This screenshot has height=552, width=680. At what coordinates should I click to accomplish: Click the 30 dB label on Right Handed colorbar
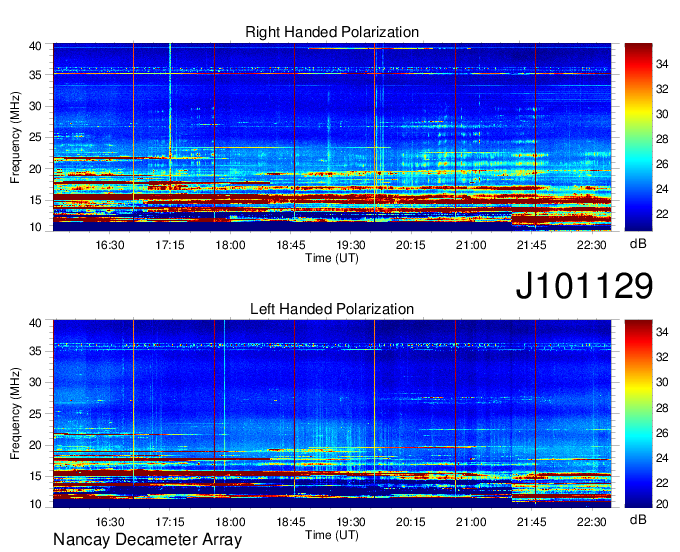(662, 114)
